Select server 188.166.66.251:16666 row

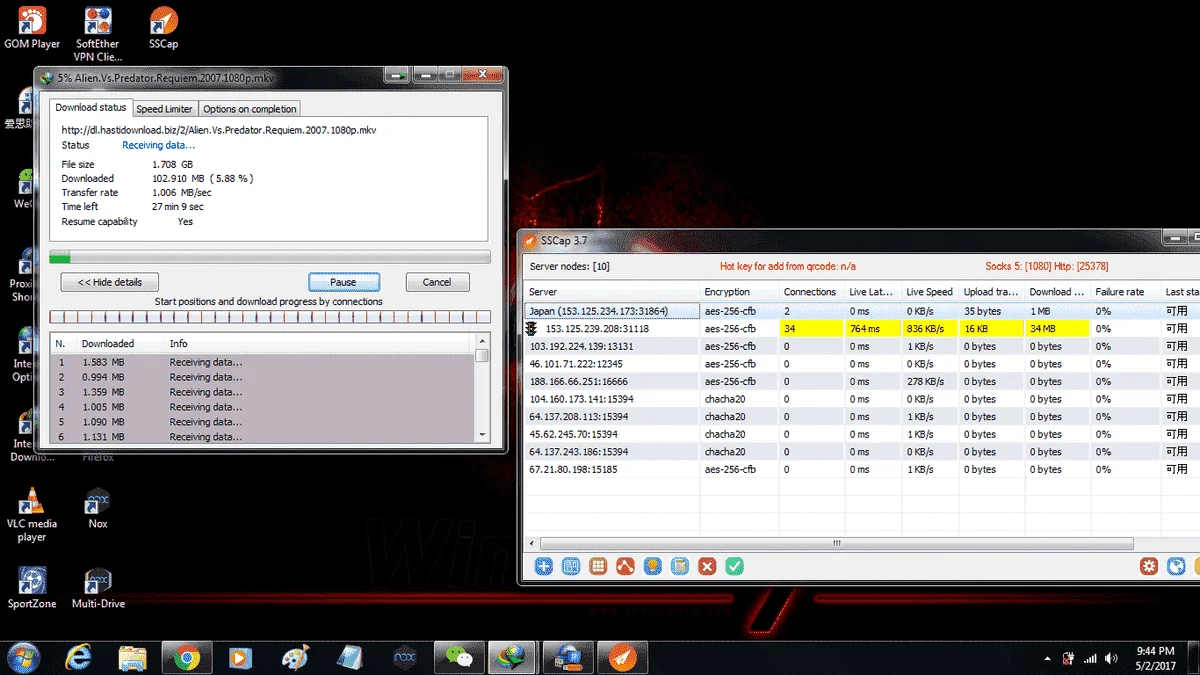[x=860, y=381]
